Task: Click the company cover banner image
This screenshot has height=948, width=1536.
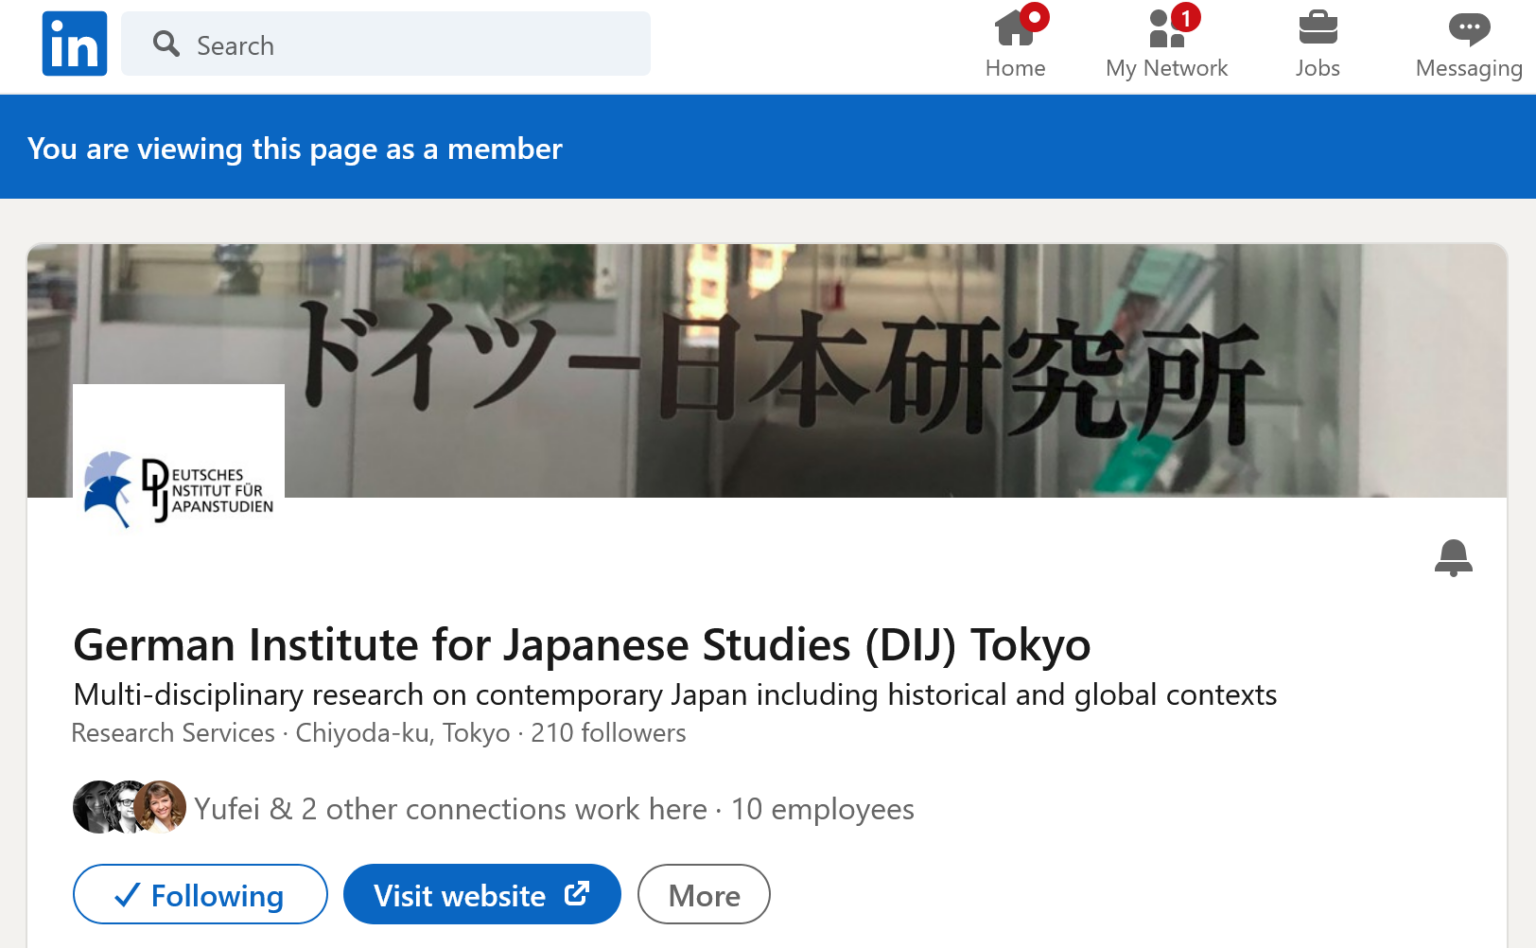Action: 767,371
